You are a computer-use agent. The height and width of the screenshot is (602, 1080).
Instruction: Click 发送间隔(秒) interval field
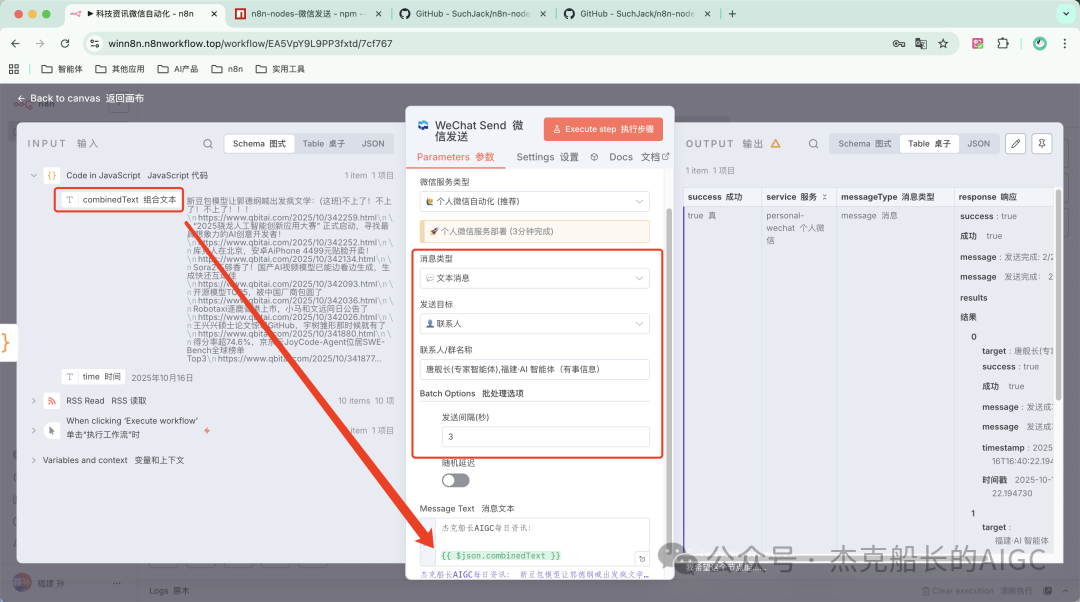pyautogui.click(x=546, y=437)
